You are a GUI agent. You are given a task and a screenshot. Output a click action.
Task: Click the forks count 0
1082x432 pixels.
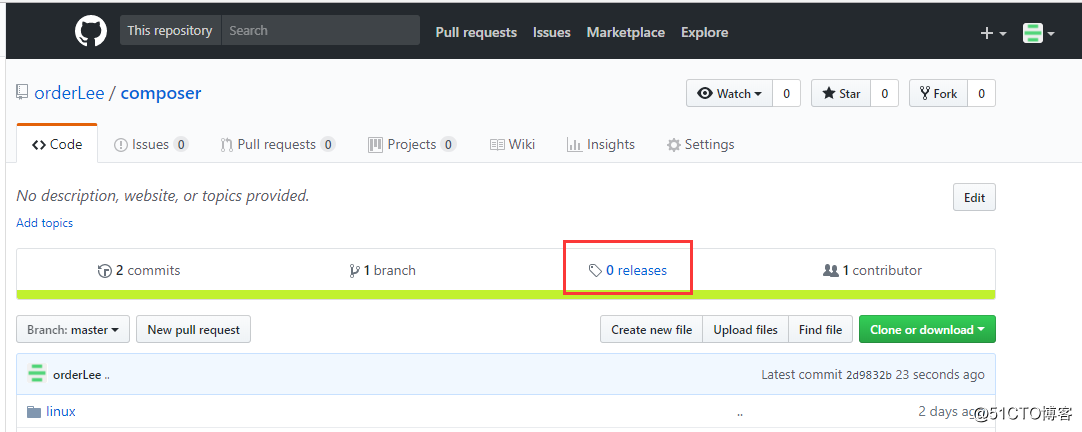coord(981,93)
